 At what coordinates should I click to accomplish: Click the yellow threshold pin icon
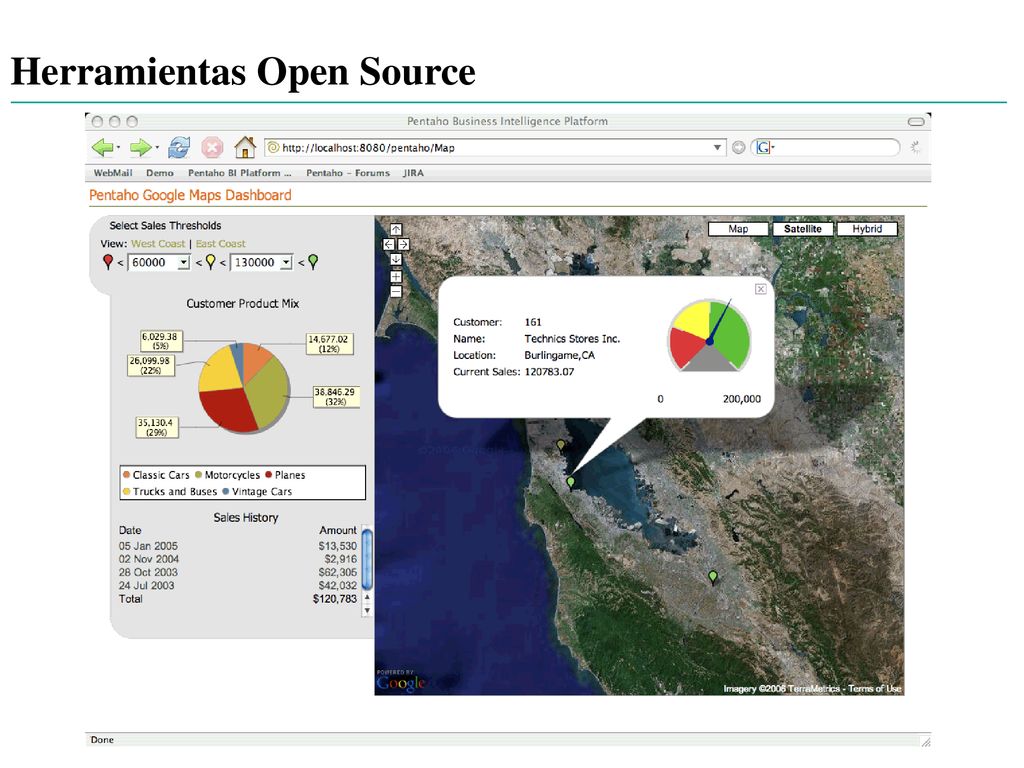coord(210,262)
